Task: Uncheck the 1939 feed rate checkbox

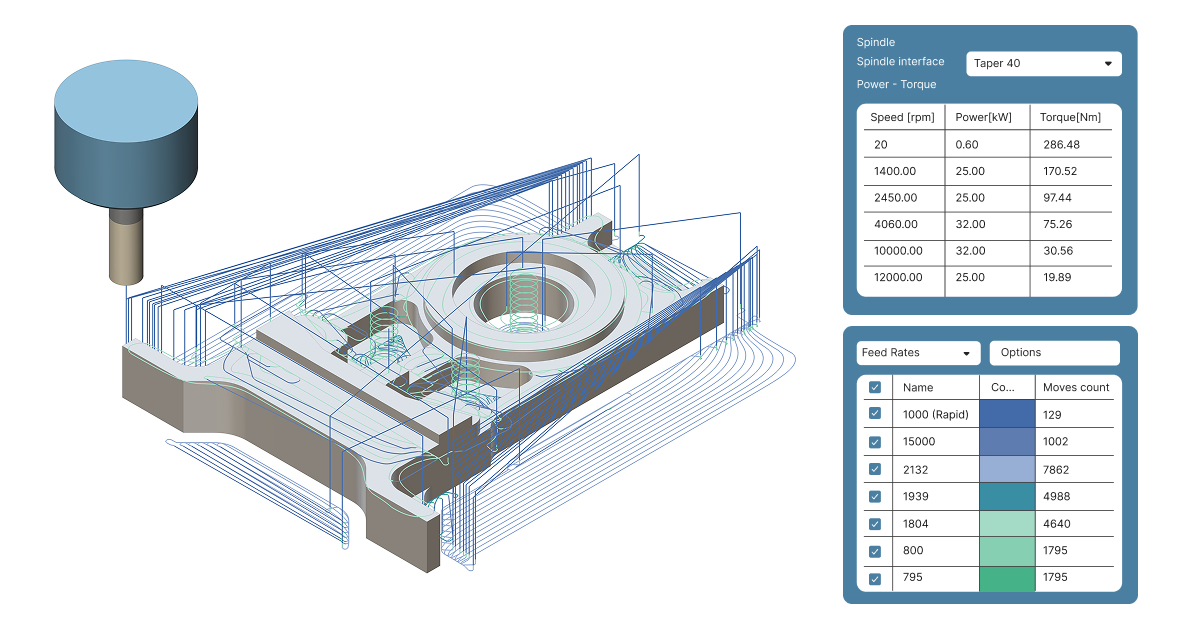Action: pyautogui.click(x=875, y=496)
